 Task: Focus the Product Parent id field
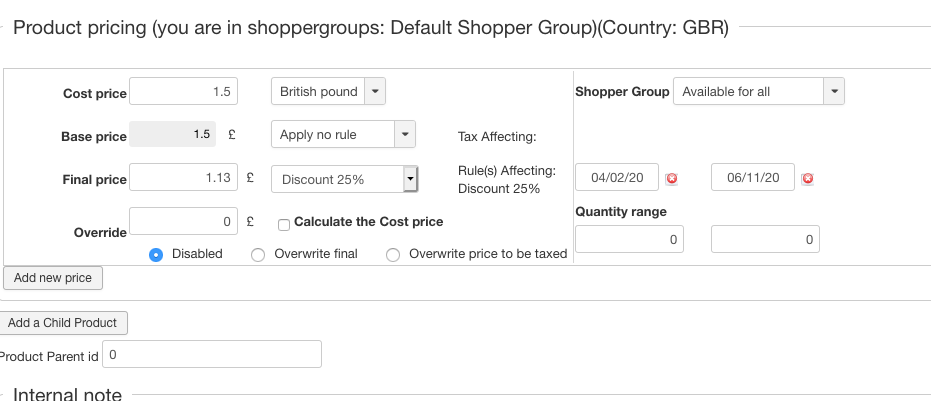[212, 354]
